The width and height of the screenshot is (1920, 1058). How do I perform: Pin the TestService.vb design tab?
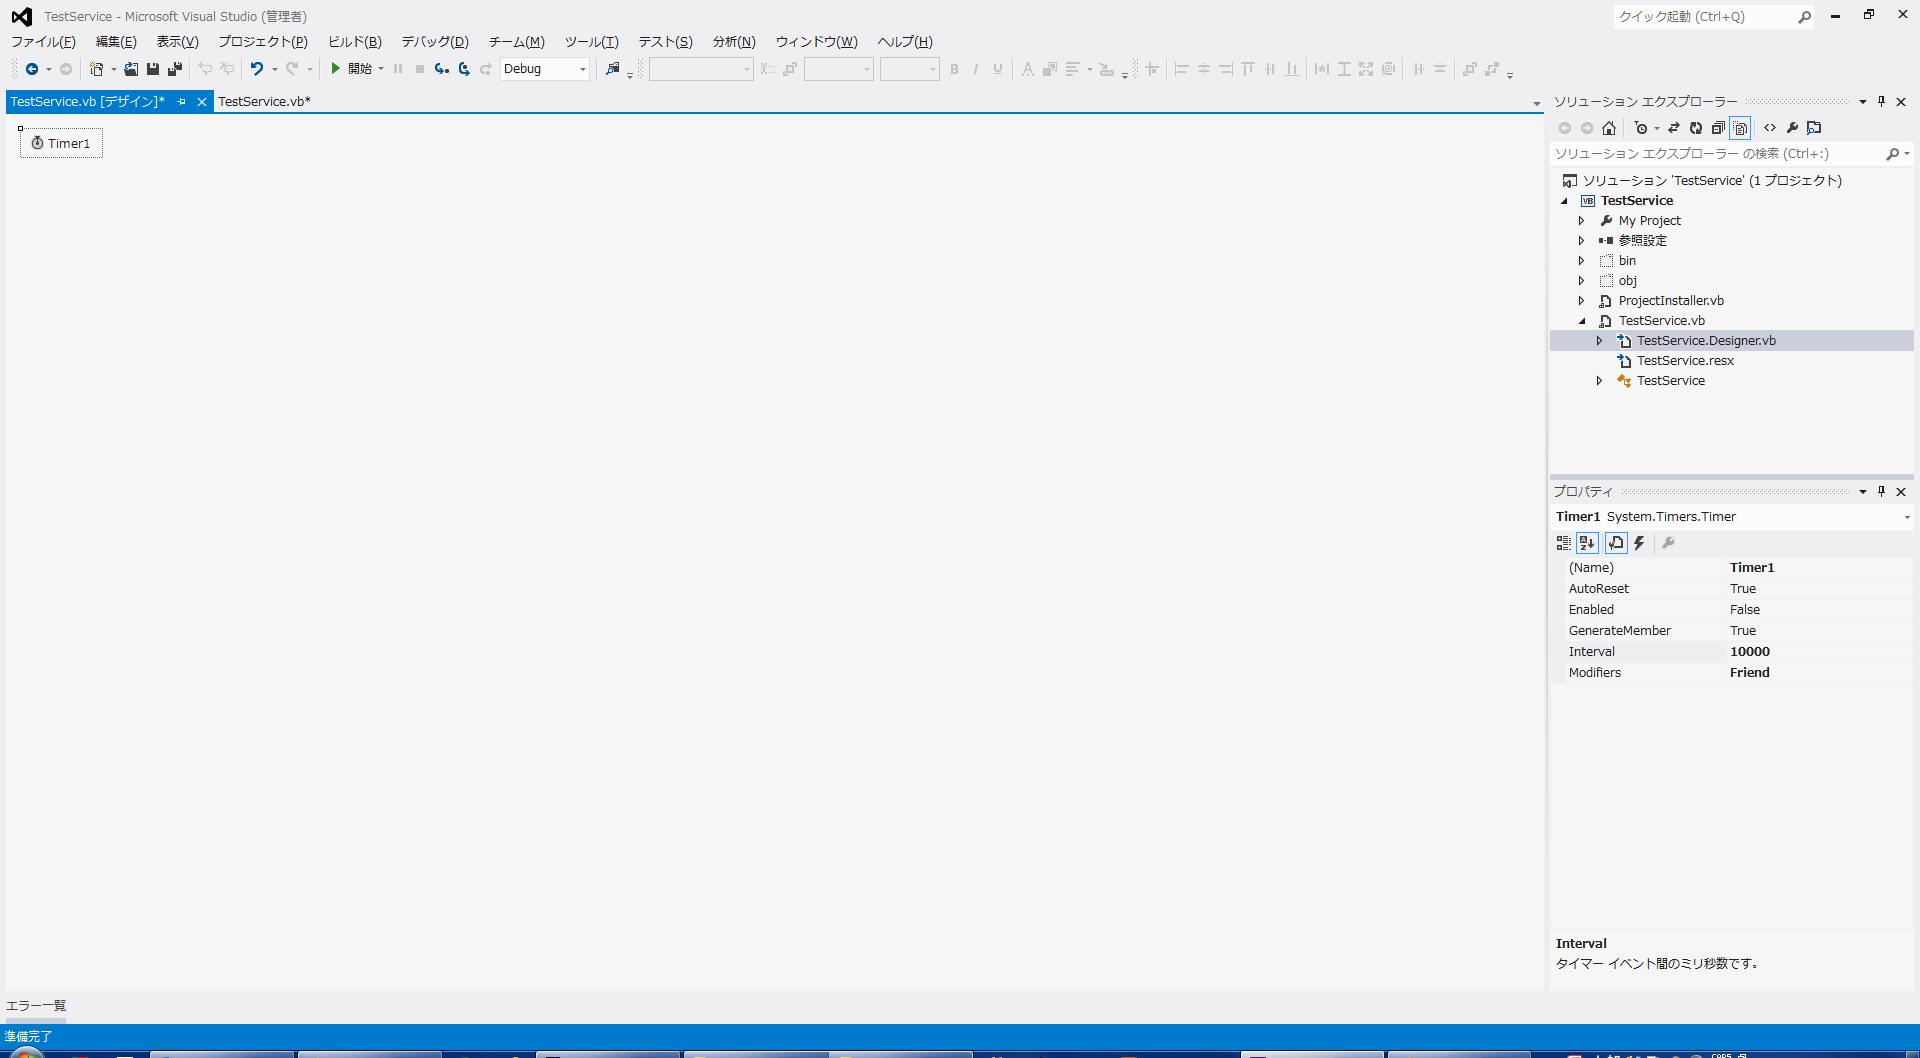[182, 102]
